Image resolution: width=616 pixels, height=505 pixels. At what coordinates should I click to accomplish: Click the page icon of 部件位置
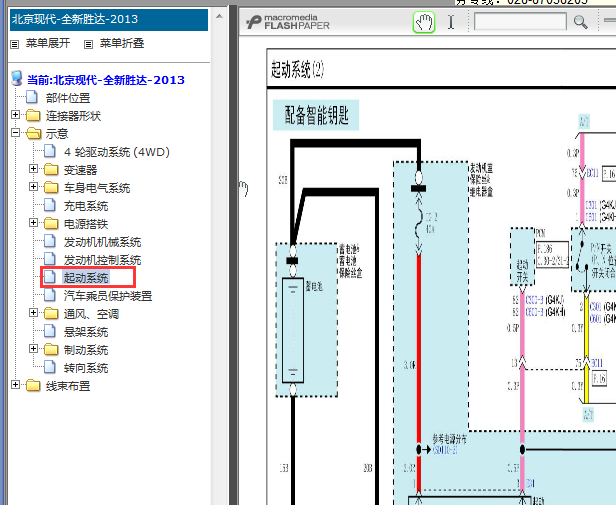32,97
